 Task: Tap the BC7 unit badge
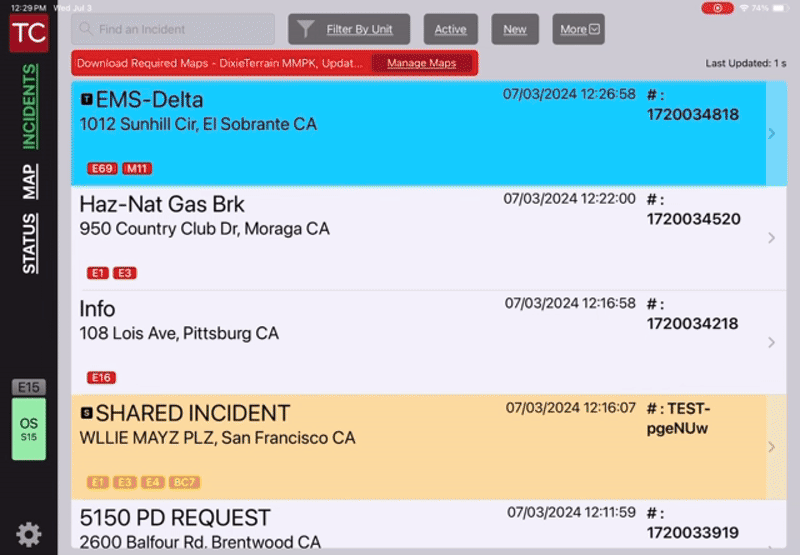184,482
